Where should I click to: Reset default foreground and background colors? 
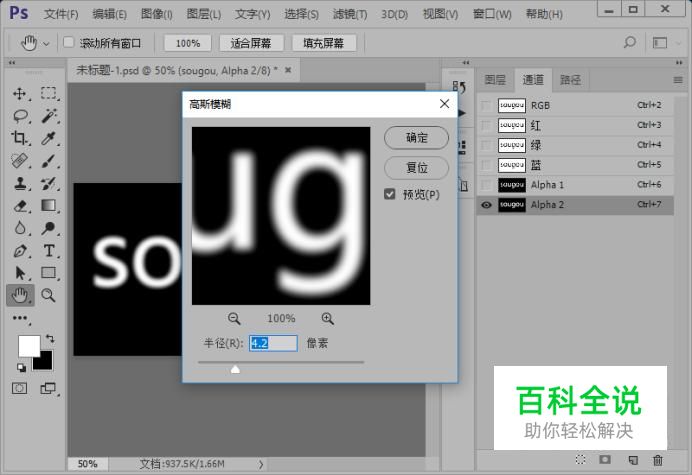[x=21, y=367]
